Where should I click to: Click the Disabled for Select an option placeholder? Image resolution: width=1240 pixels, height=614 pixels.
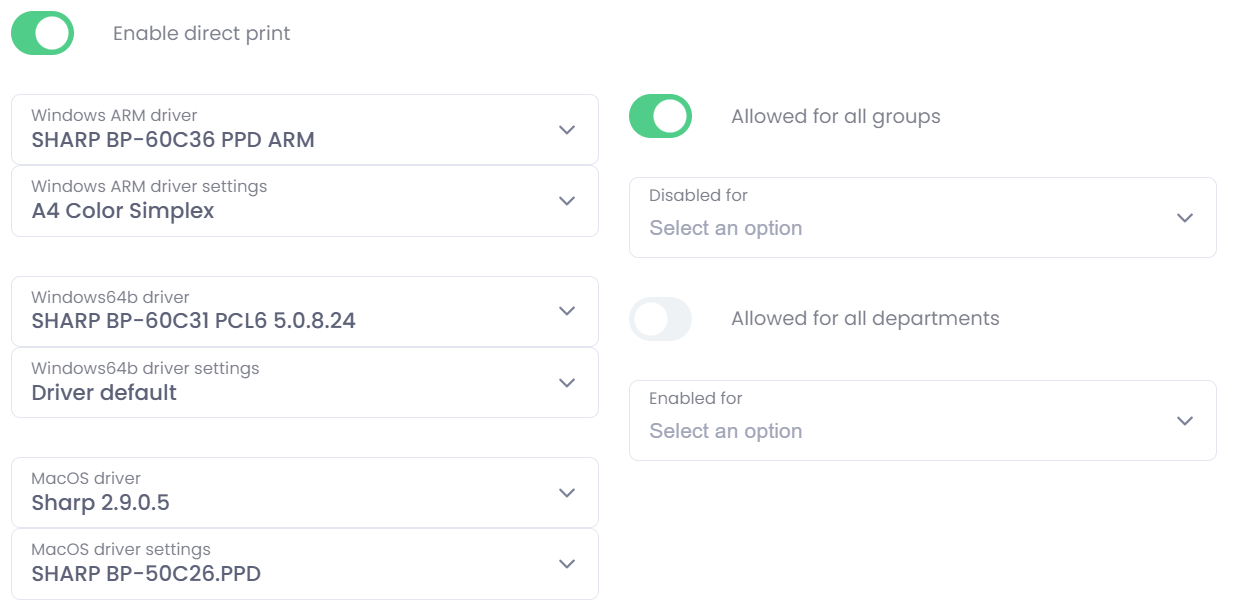[x=725, y=228]
